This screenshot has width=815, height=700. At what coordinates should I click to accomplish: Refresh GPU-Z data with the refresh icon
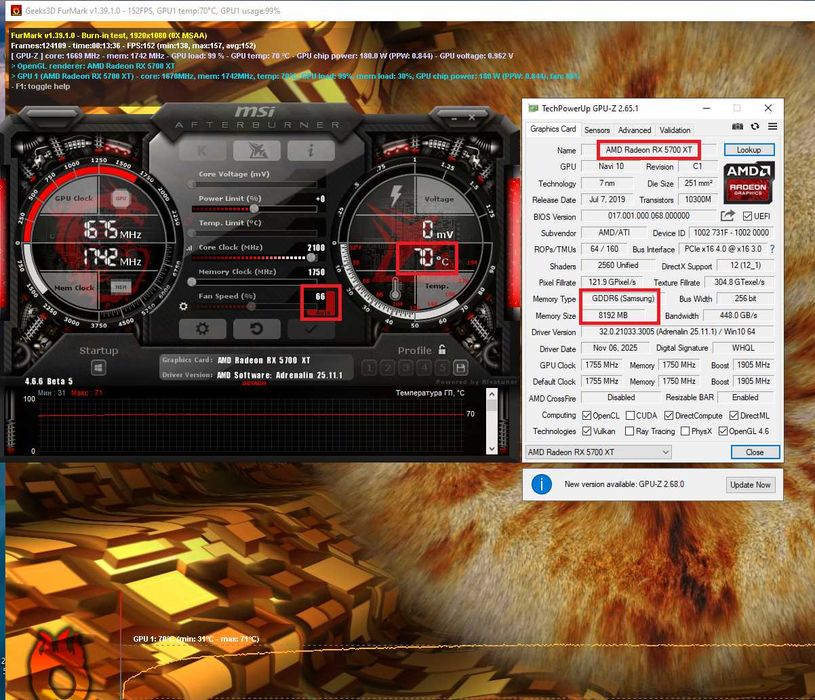point(755,126)
